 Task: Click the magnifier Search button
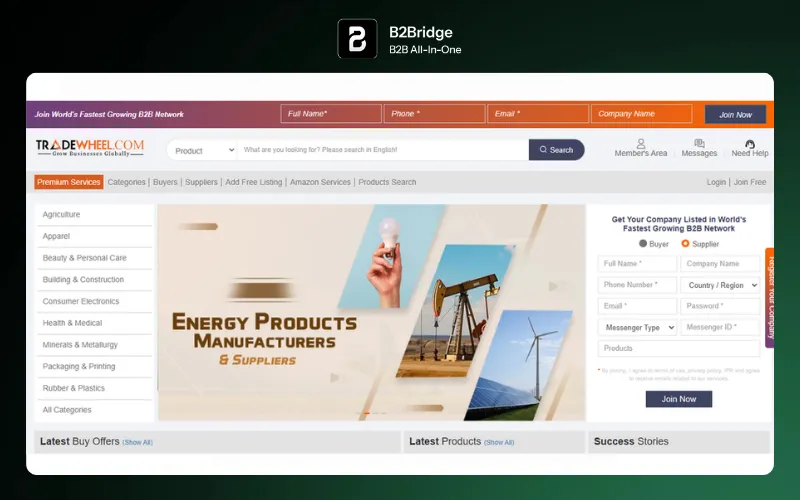[557, 150]
